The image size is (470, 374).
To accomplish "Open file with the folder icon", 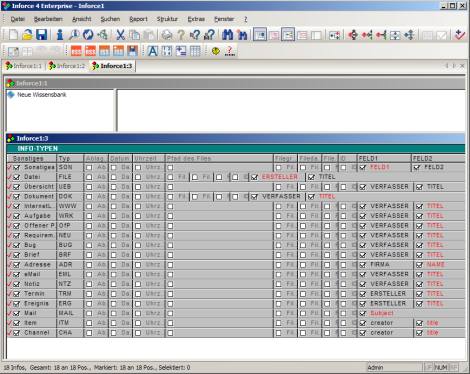I will click(x=27, y=35).
